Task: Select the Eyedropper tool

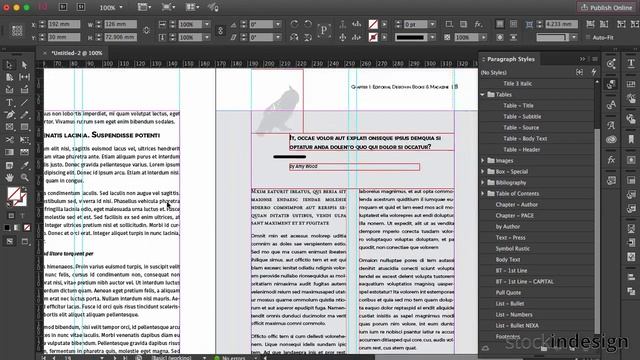Action: [x=24, y=165]
